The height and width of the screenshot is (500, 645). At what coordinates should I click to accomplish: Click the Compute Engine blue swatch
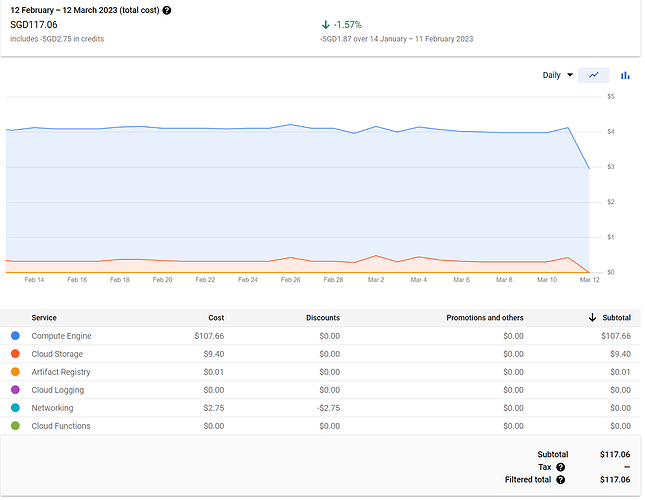[x=15, y=336]
